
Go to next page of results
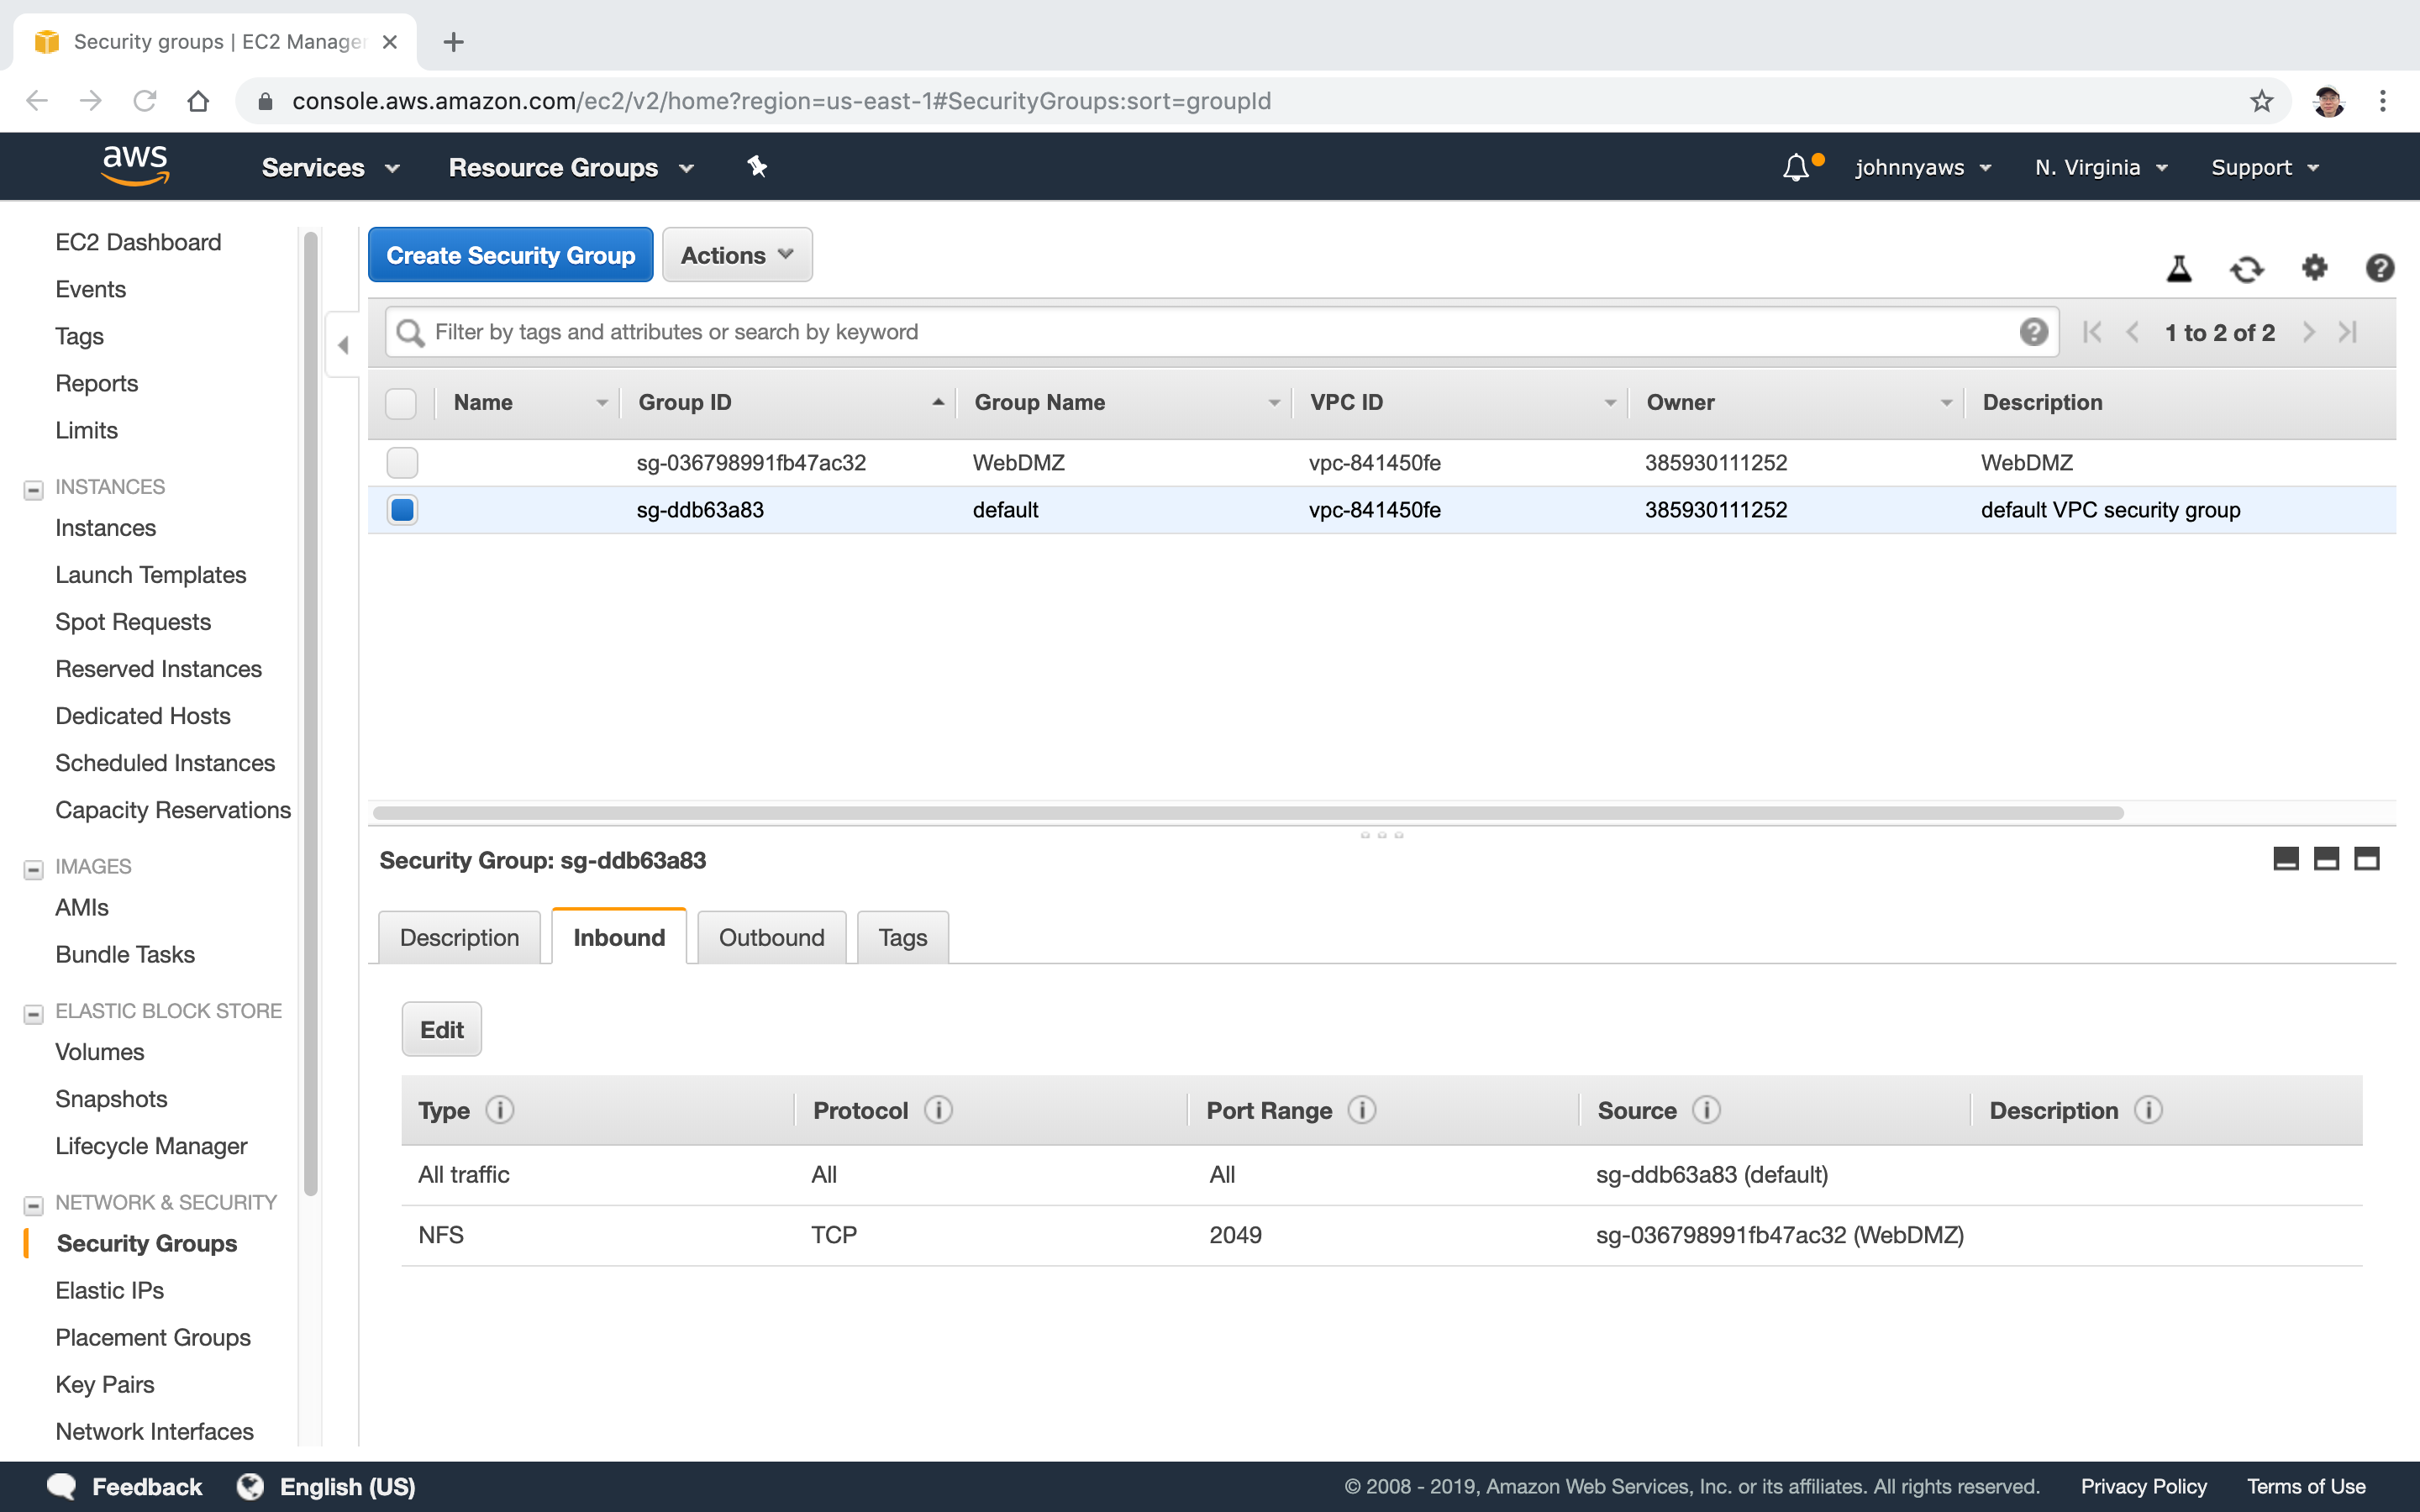[2309, 332]
